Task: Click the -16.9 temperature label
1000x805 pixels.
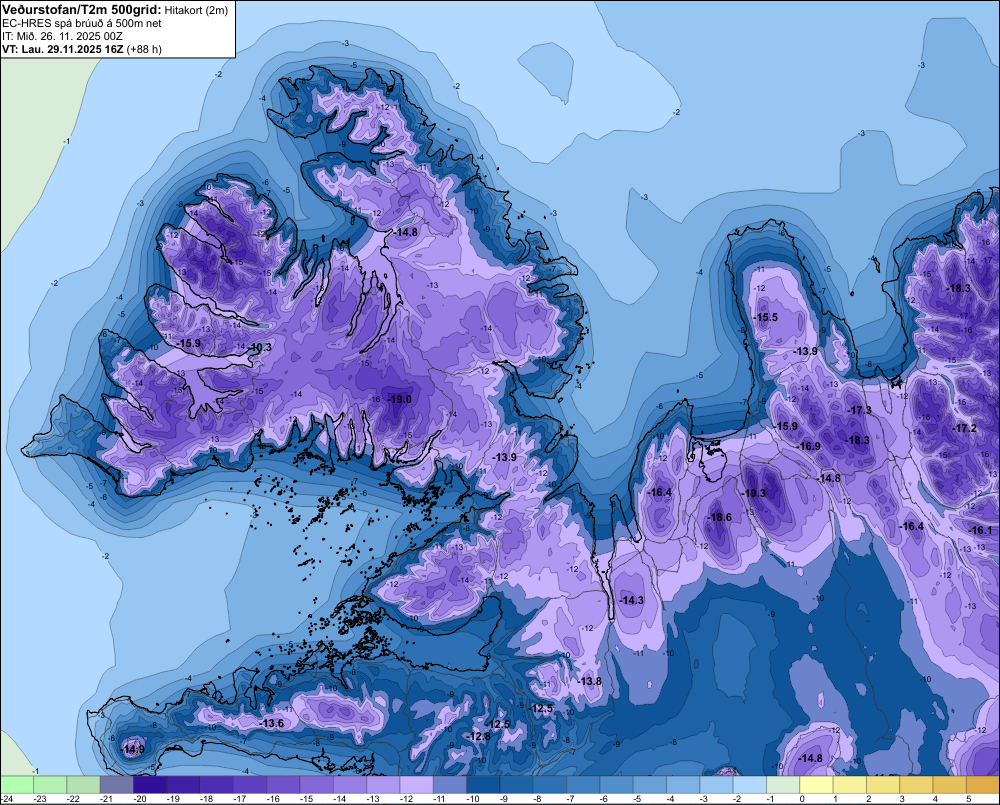Action: [809, 446]
